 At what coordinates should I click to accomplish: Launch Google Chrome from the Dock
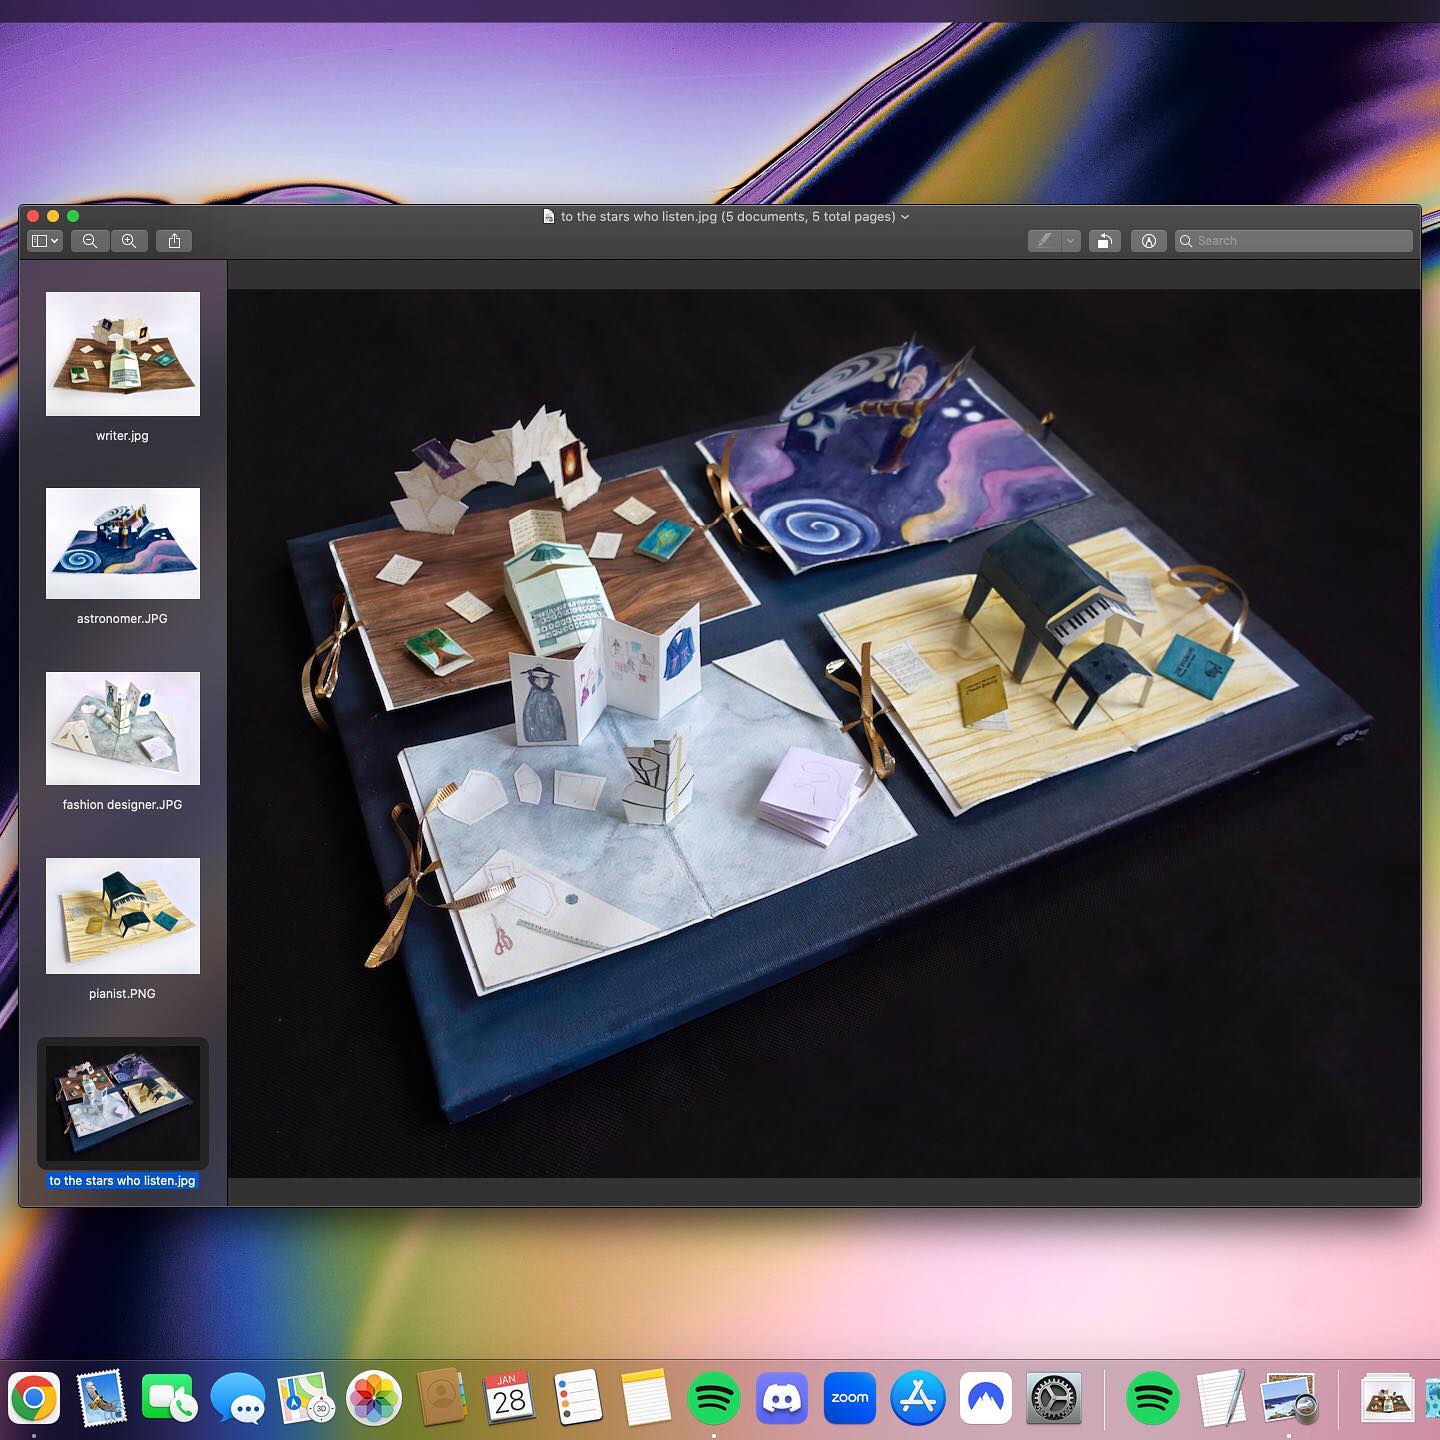tap(34, 1398)
